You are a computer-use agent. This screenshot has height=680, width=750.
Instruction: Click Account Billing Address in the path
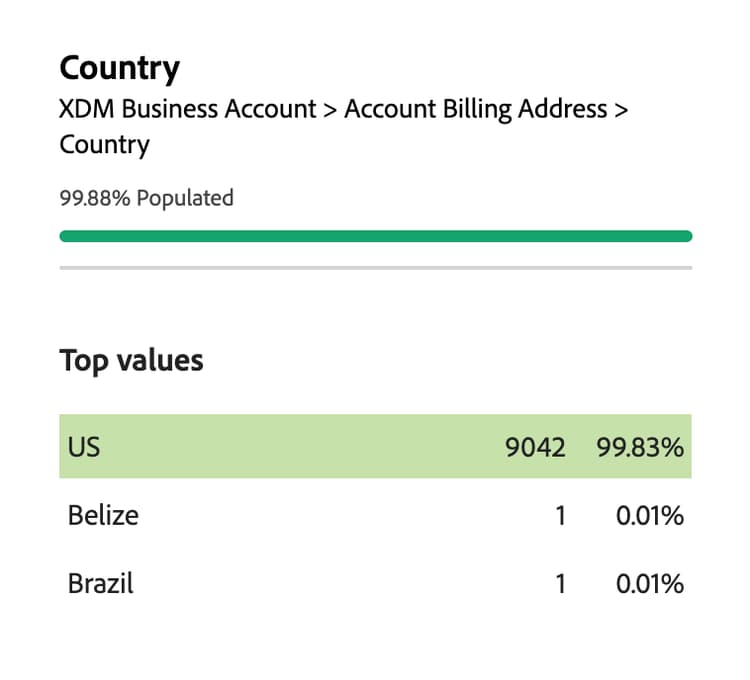[x=475, y=108]
